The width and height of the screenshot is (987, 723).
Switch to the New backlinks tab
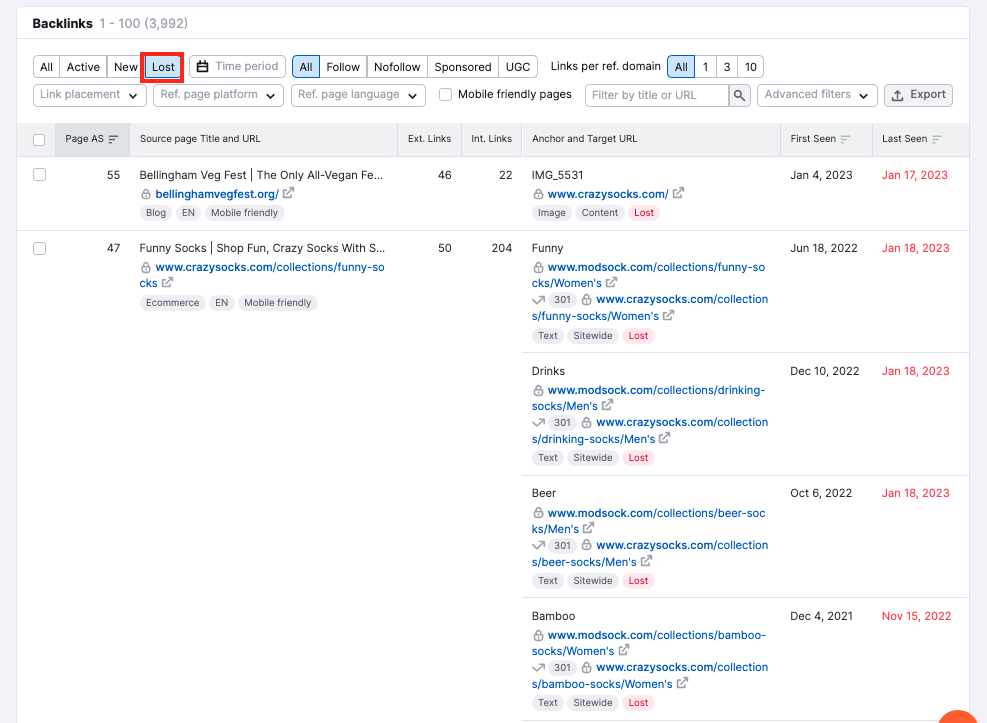(125, 67)
